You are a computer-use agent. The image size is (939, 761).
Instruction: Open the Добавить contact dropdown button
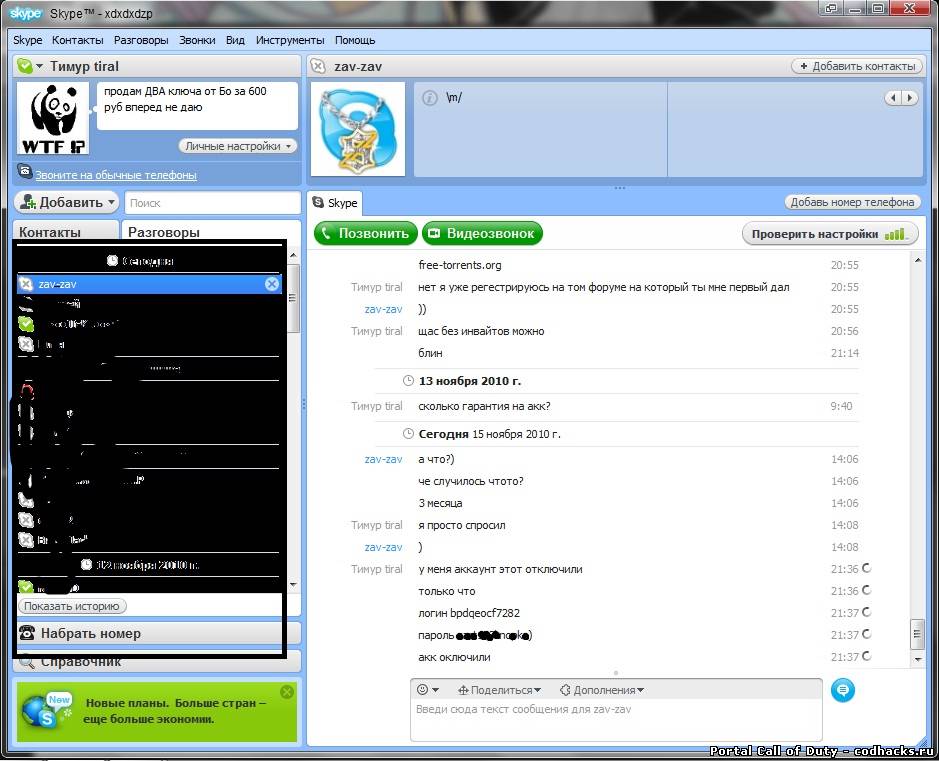[66, 202]
